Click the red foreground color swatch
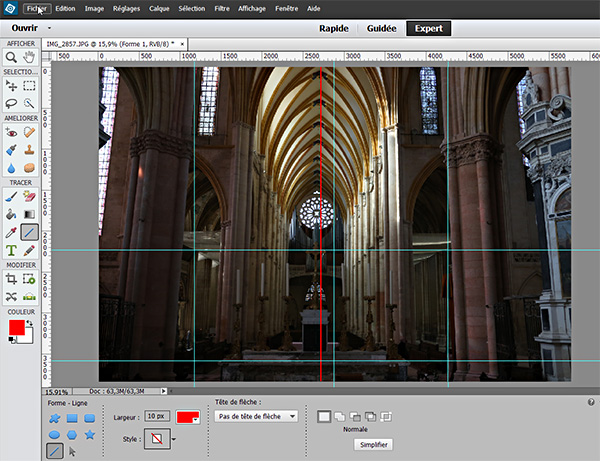600x461 pixels. click(x=17, y=328)
